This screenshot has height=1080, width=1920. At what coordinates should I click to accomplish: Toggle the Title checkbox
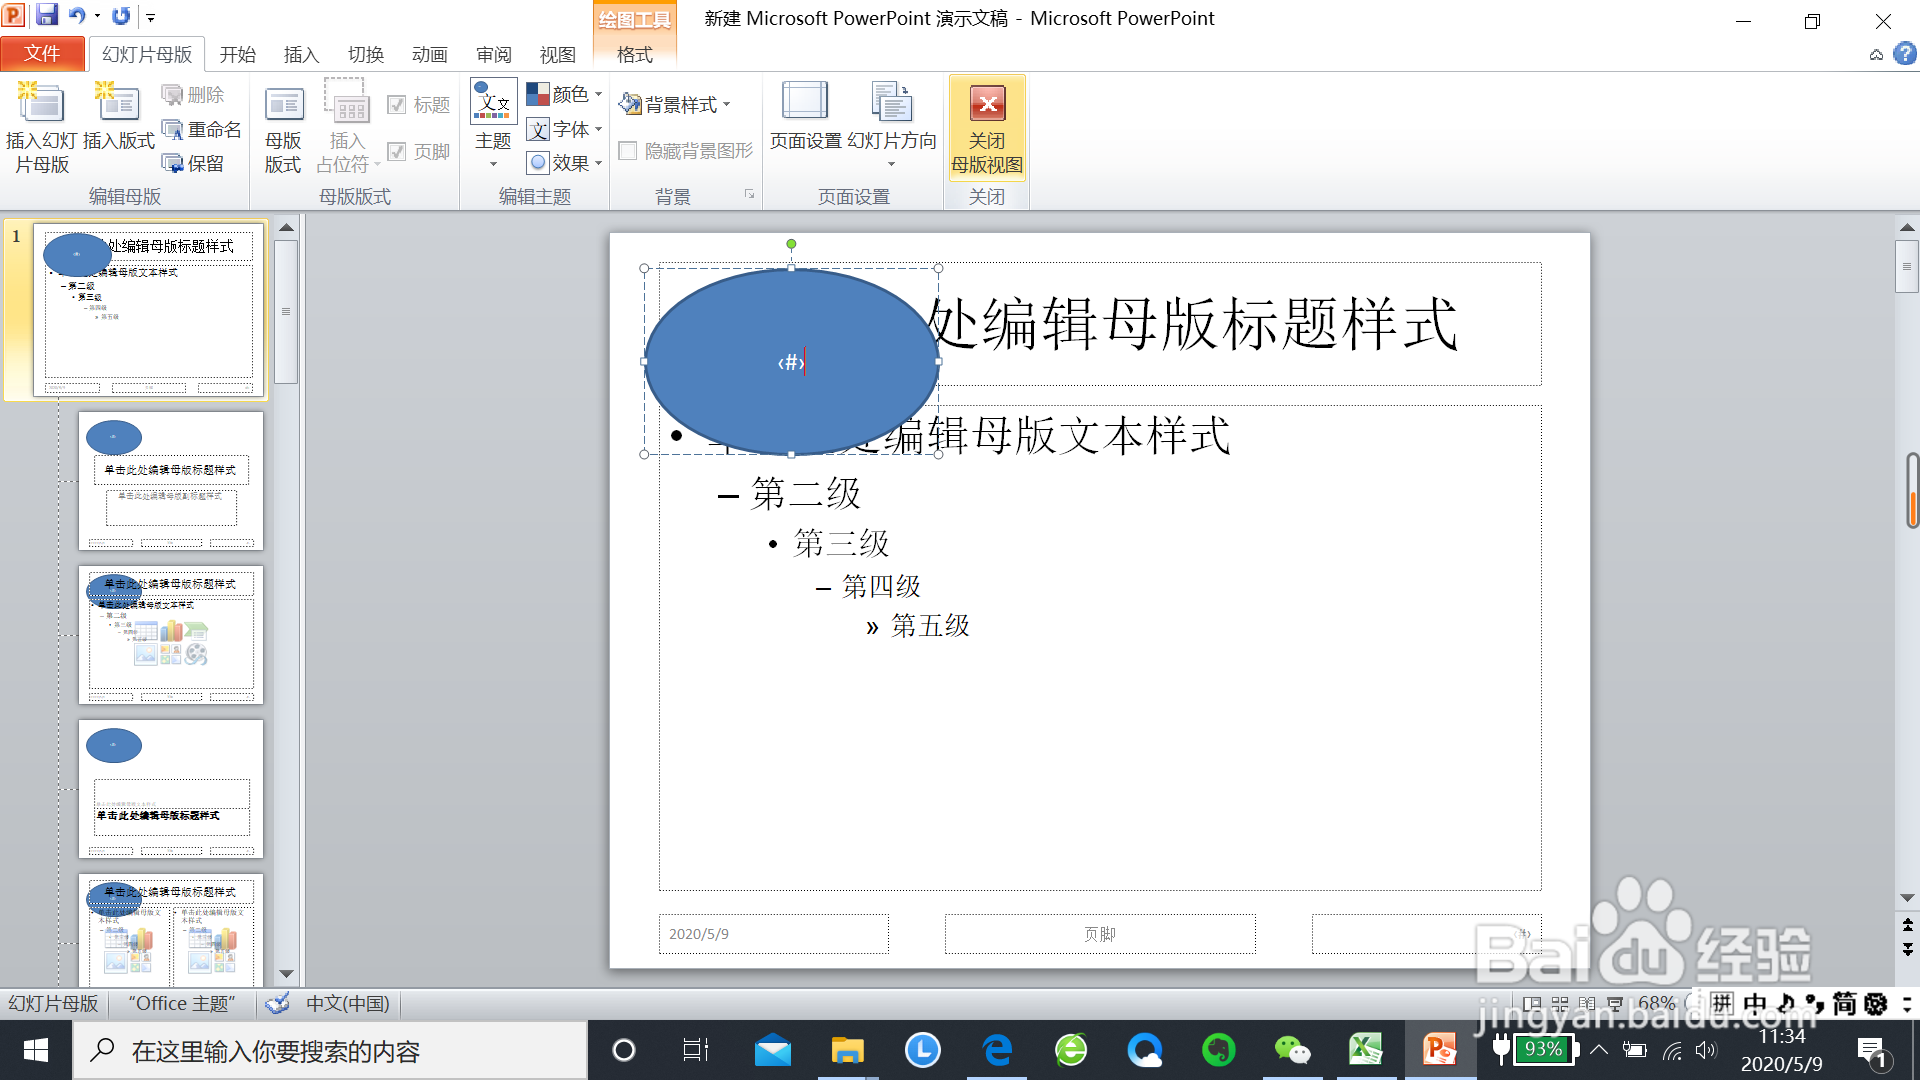[396, 105]
